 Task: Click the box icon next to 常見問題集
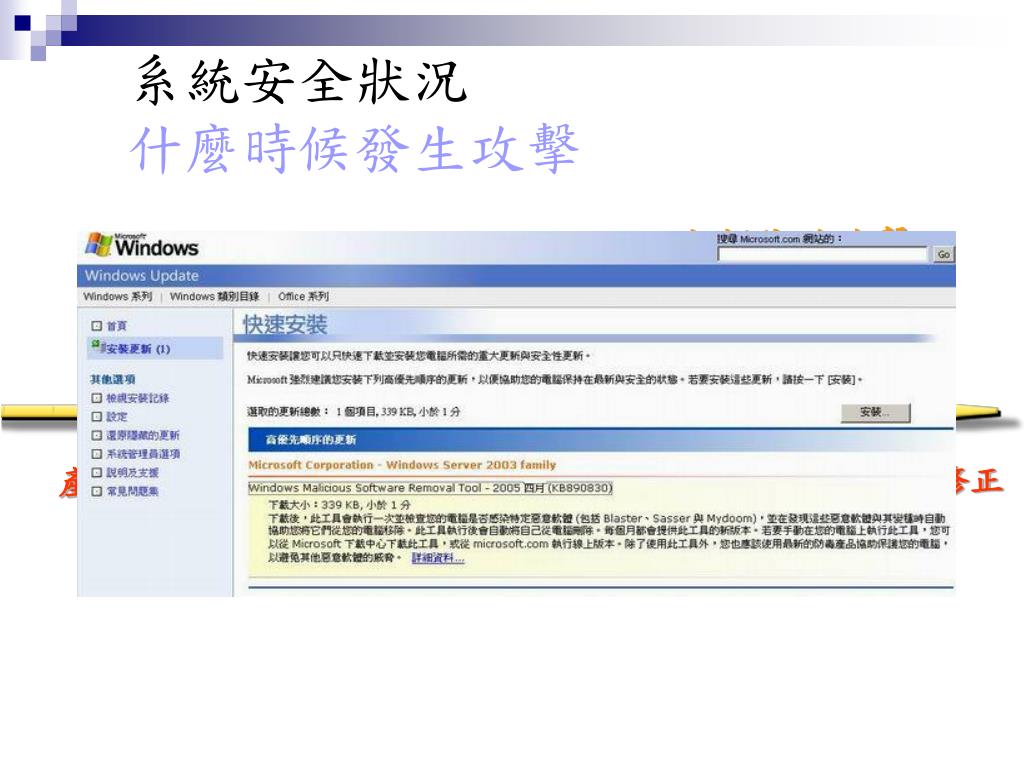coord(97,491)
